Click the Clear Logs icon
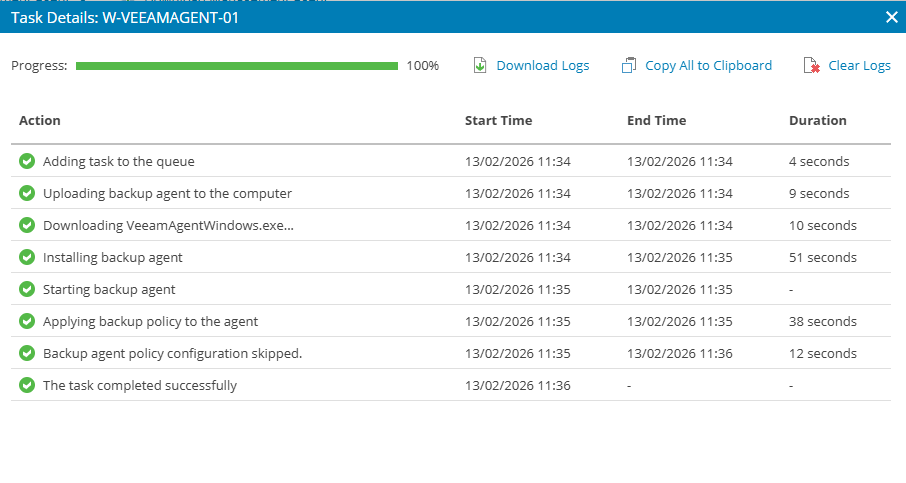906x483 pixels. coord(812,66)
